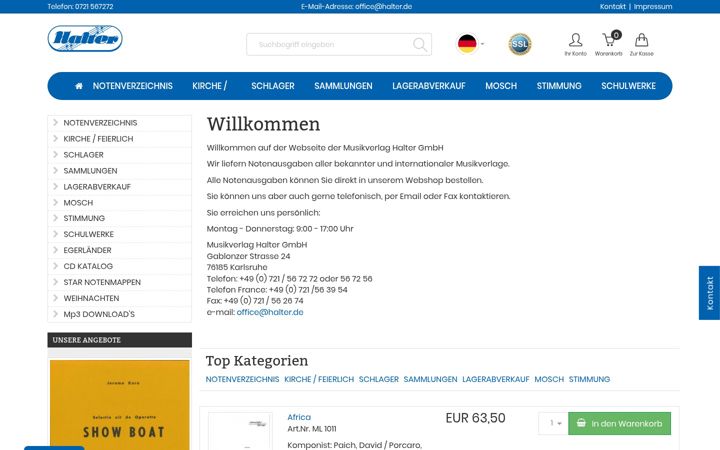This screenshot has height=450, width=720.
Task: Click Top Kategorien SCHLAGER link
Action: pyautogui.click(x=379, y=379)
